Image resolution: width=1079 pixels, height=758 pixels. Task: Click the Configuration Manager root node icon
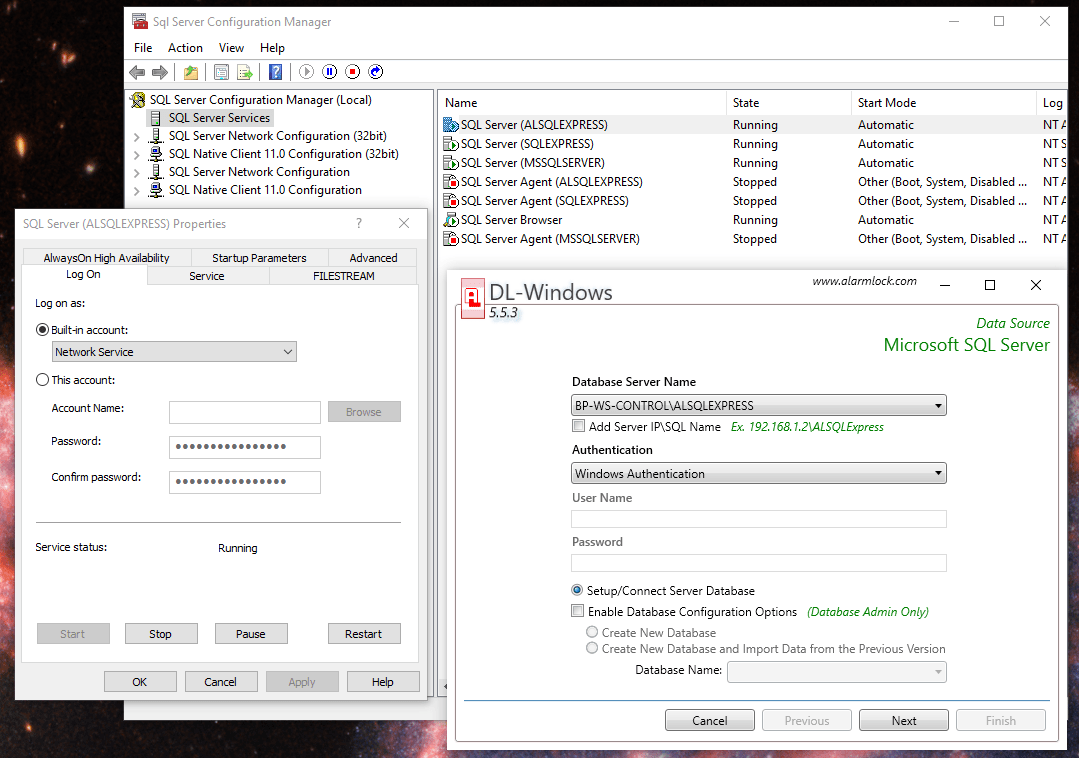(138, 100)
